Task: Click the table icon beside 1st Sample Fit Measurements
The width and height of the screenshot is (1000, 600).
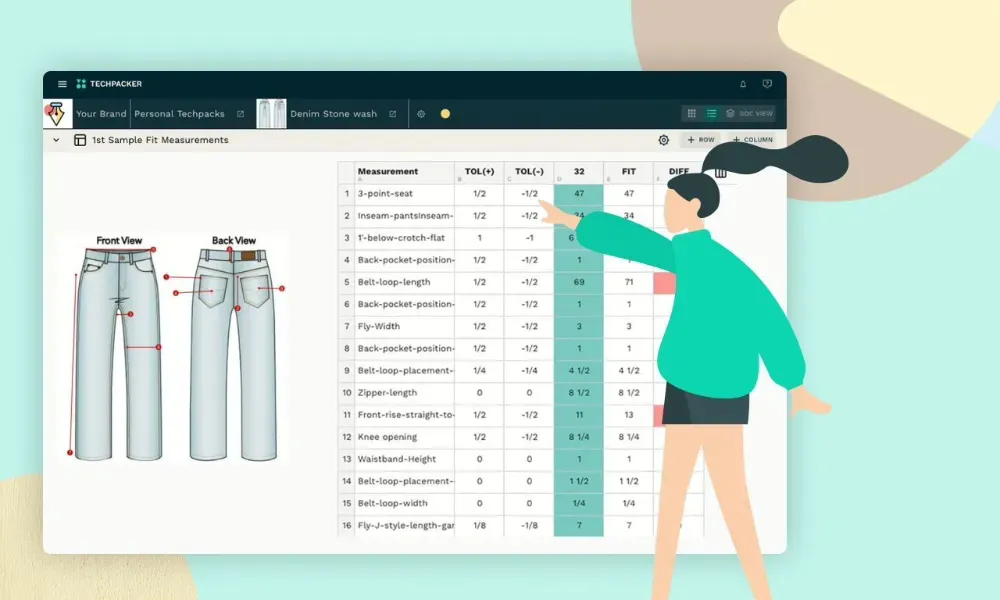Action: click(80, 140)
